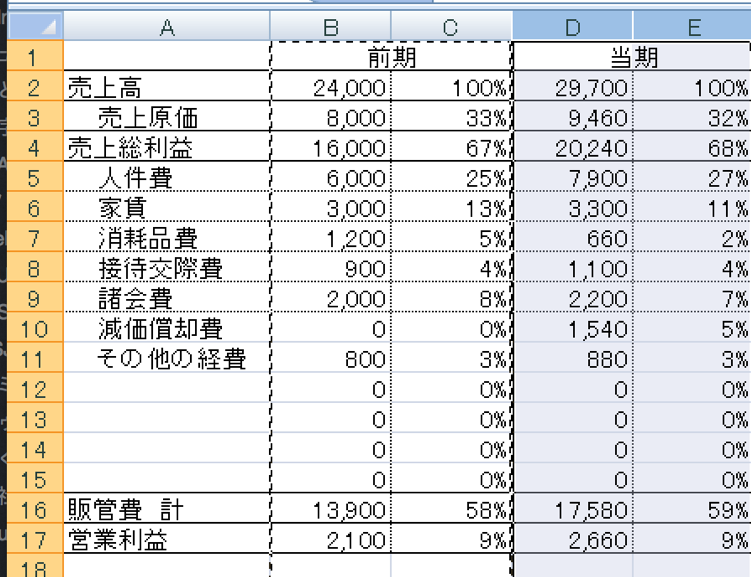Select the 営業利益 label in column A
Viewport: 751px width, 577px height.
coord(166,541)
